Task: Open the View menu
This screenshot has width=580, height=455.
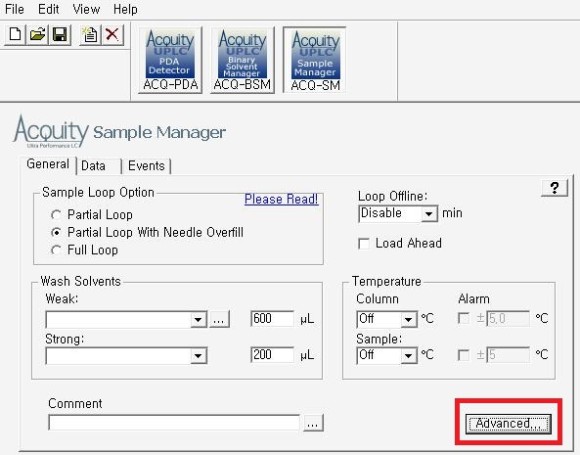Action: pyautogui.click(x=86, y=9)
